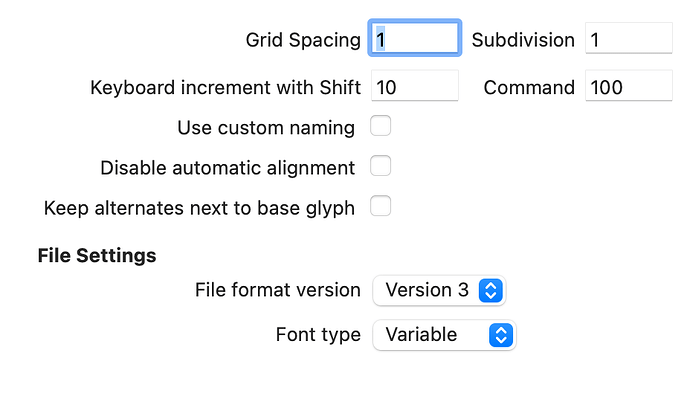Click the Disable automatic alignment label
This screenshot has width=690, height=405.
click(228, 168)
